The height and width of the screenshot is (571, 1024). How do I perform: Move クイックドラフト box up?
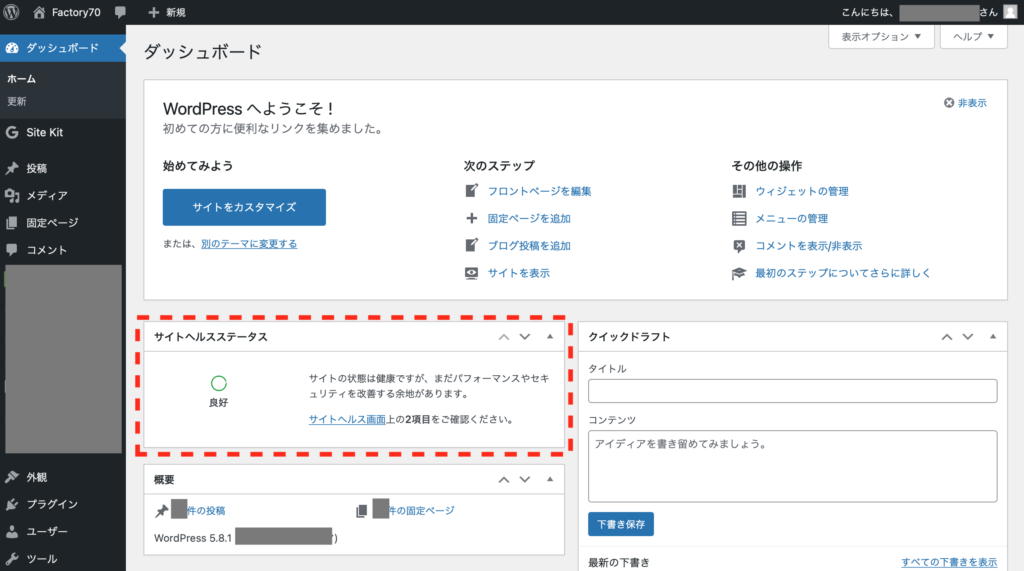(x=946, y=337)
